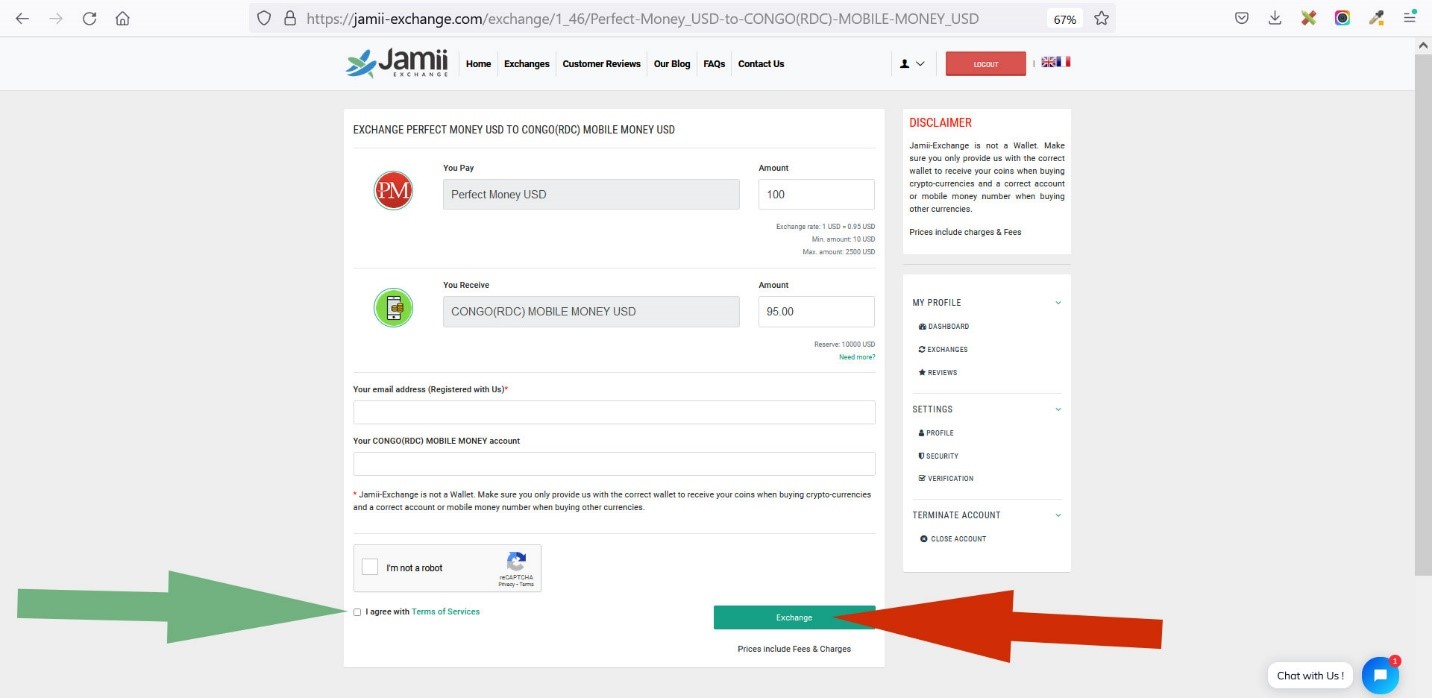Open Contact Us in the navbar
The width and height of the screenshot is (1432, 698).
pos(761,64)
